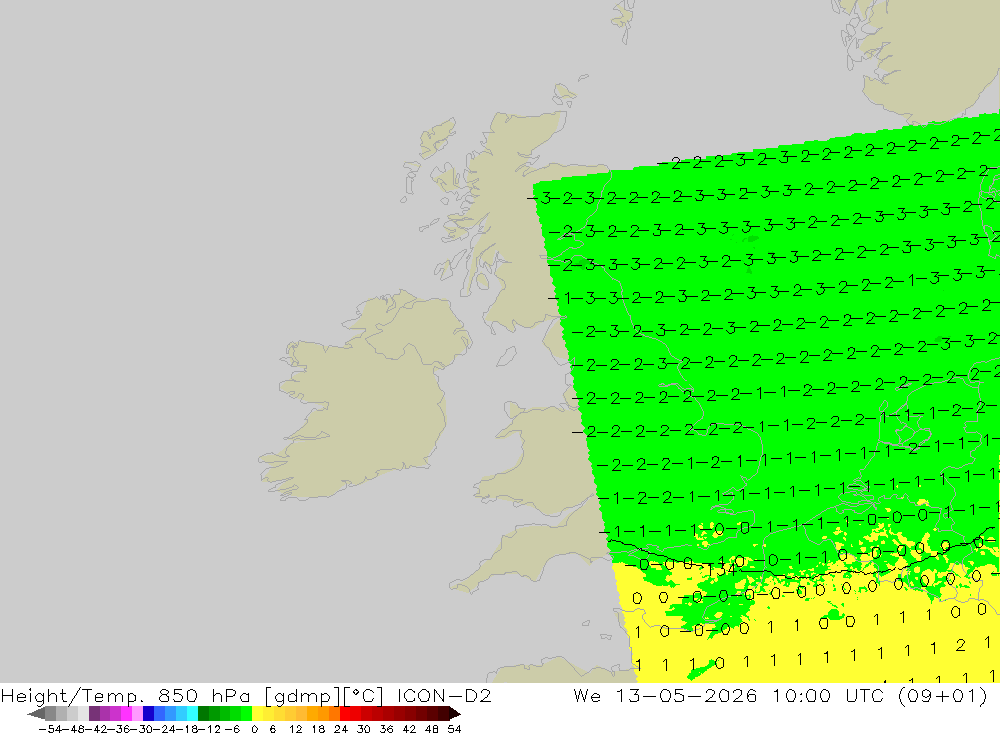
Task: Pick the cyan legend swatch
Action: tap(192, 714)
